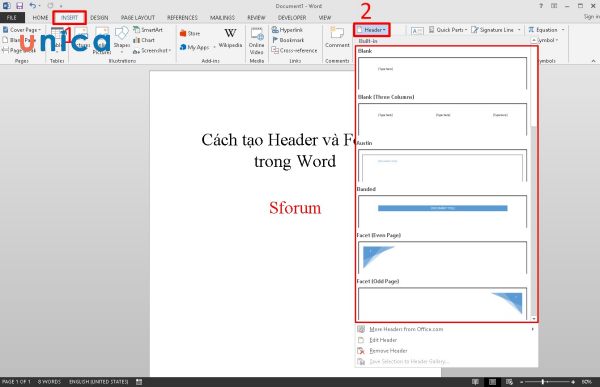Click the PAGE 1 OF 1 indicator
Image resolution: width=600 pixels, height=387 pixels.
pos(16,382)
